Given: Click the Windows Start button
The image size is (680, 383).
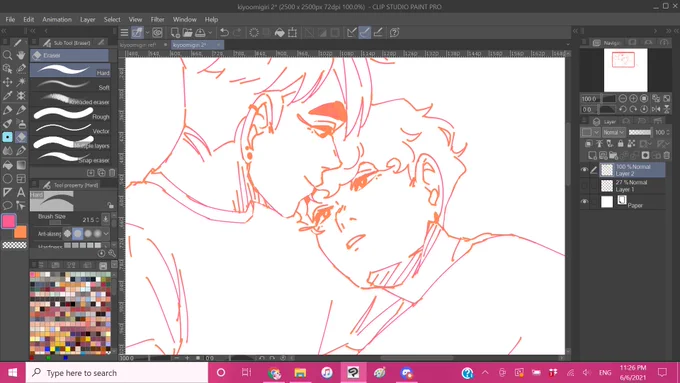Looking at the screenshot, I should pos(13,373).
